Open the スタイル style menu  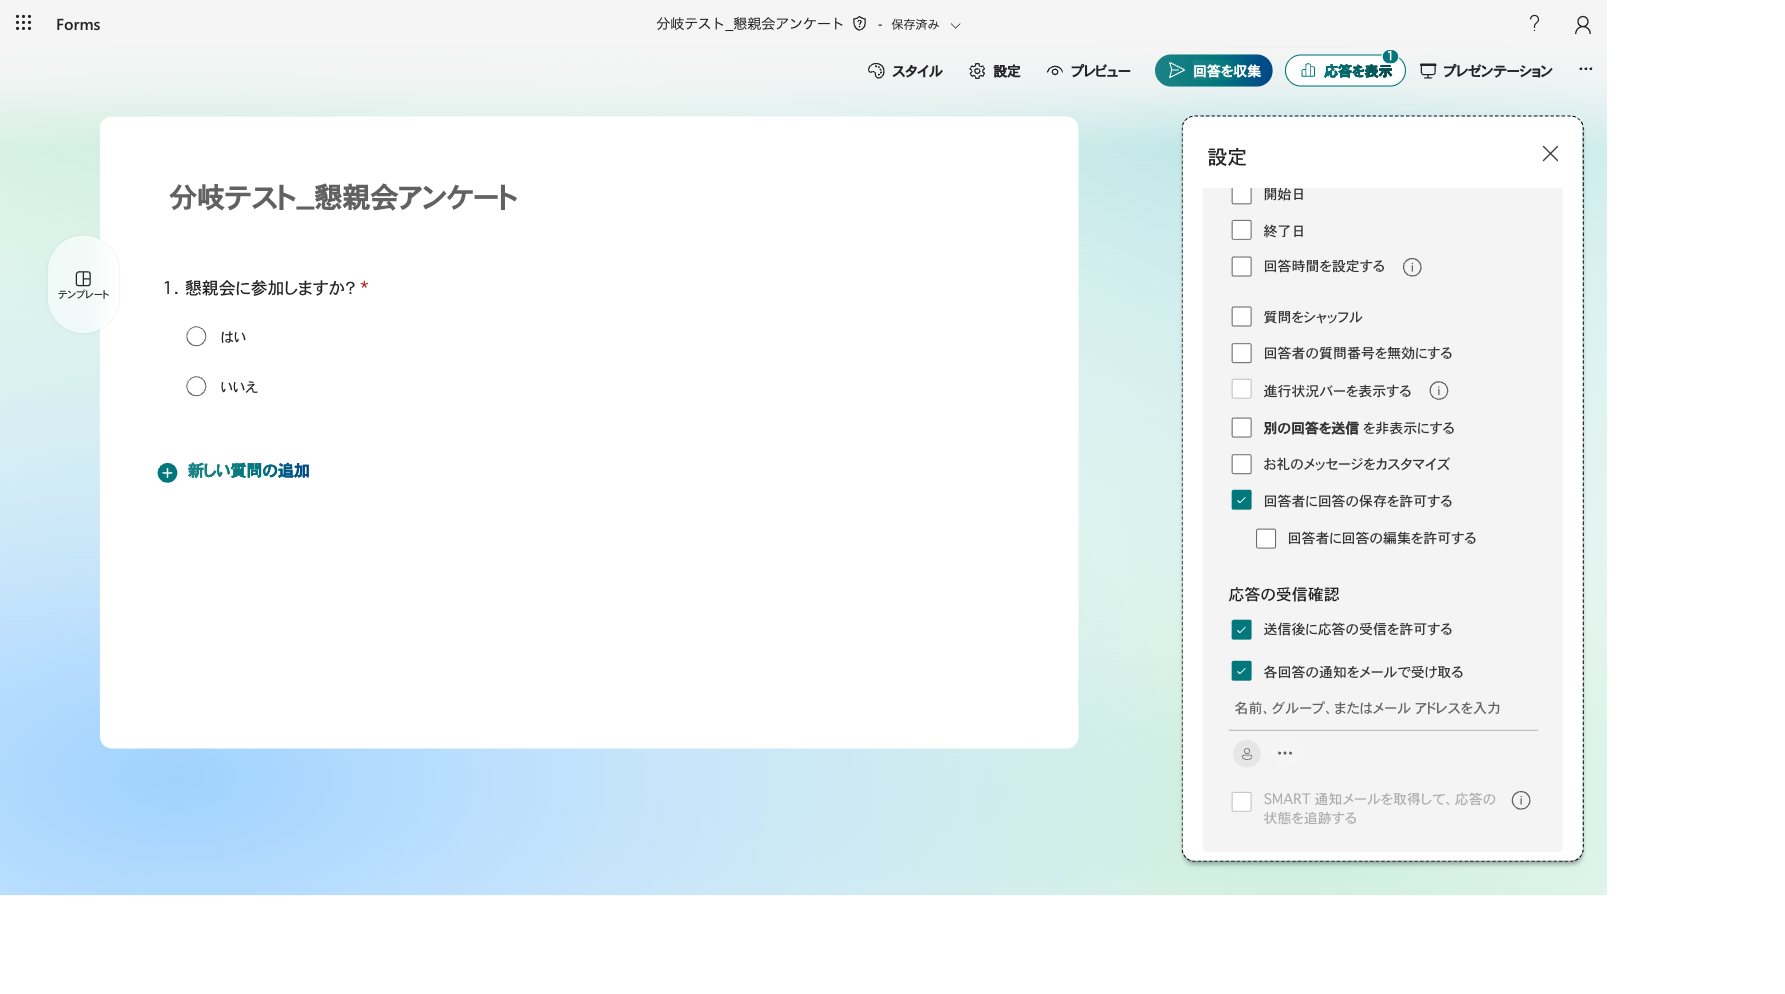pos(905,71)
